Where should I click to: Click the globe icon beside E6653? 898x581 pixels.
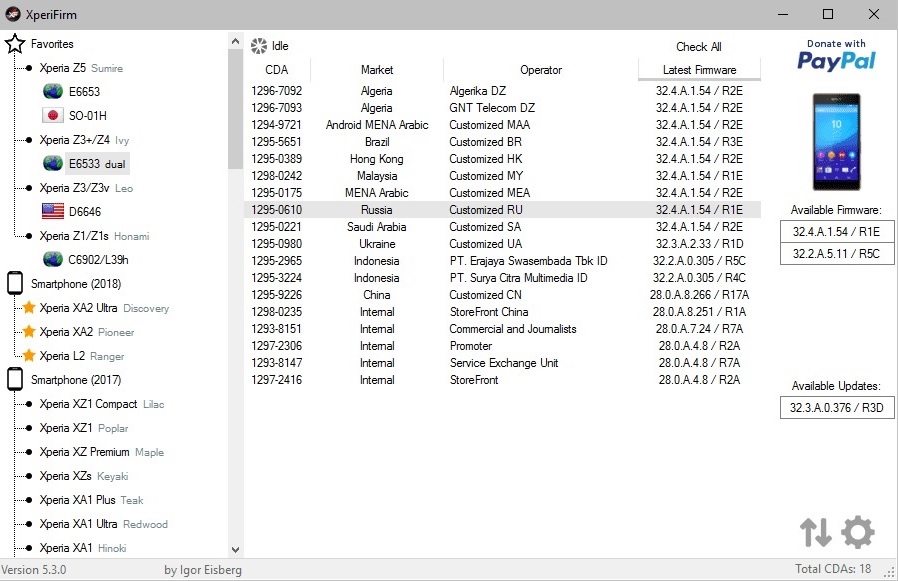[53, 91]
